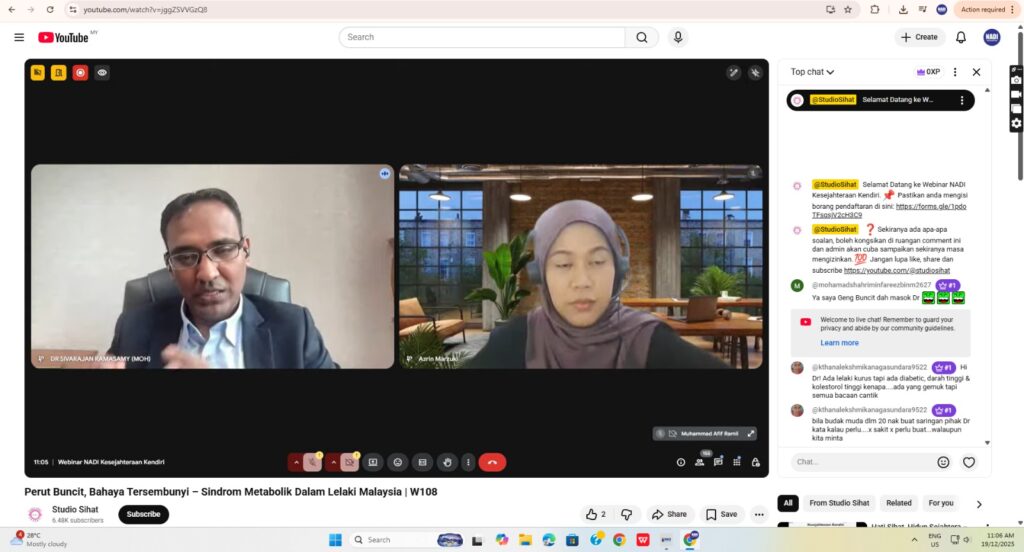The width and height of the screenshot is (1024, 552).
Task: Click the red recording indicator icon
Action: tap(80, 72)
